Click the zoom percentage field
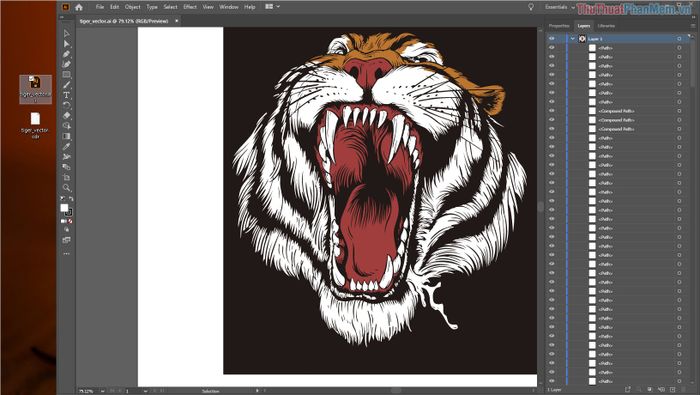Screen dimensions: 700x395 pyautogui.click(x=88, y=391)
